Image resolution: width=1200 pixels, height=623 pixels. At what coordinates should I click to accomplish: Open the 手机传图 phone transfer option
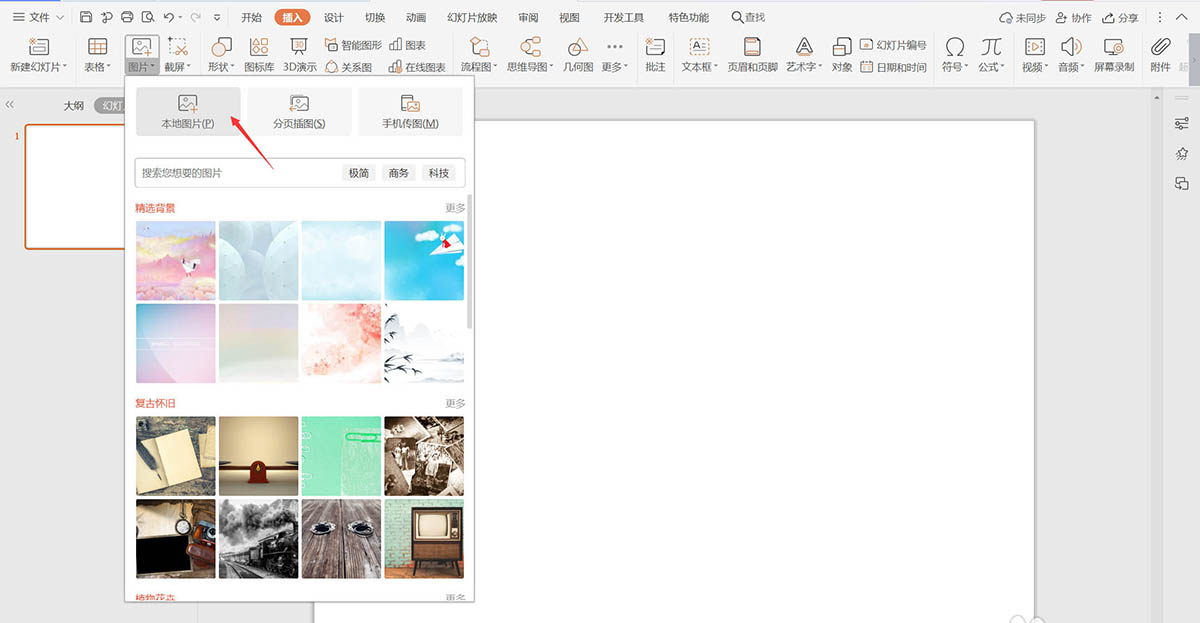410,111
